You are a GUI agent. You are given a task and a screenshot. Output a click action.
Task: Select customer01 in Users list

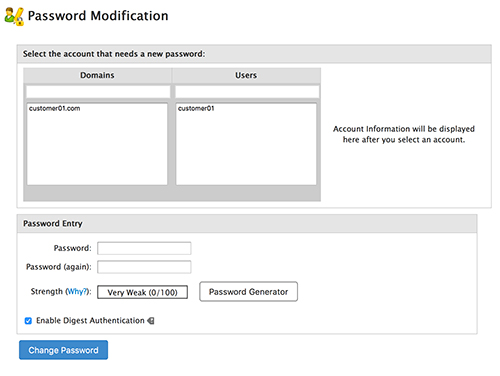tap(196, 108)
